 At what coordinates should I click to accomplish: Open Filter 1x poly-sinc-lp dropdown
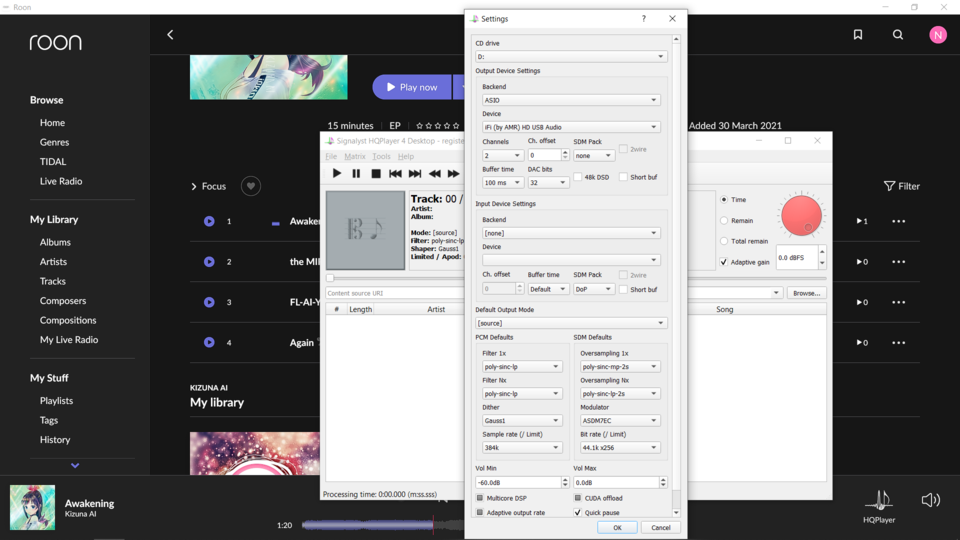[x=522, y=367]
